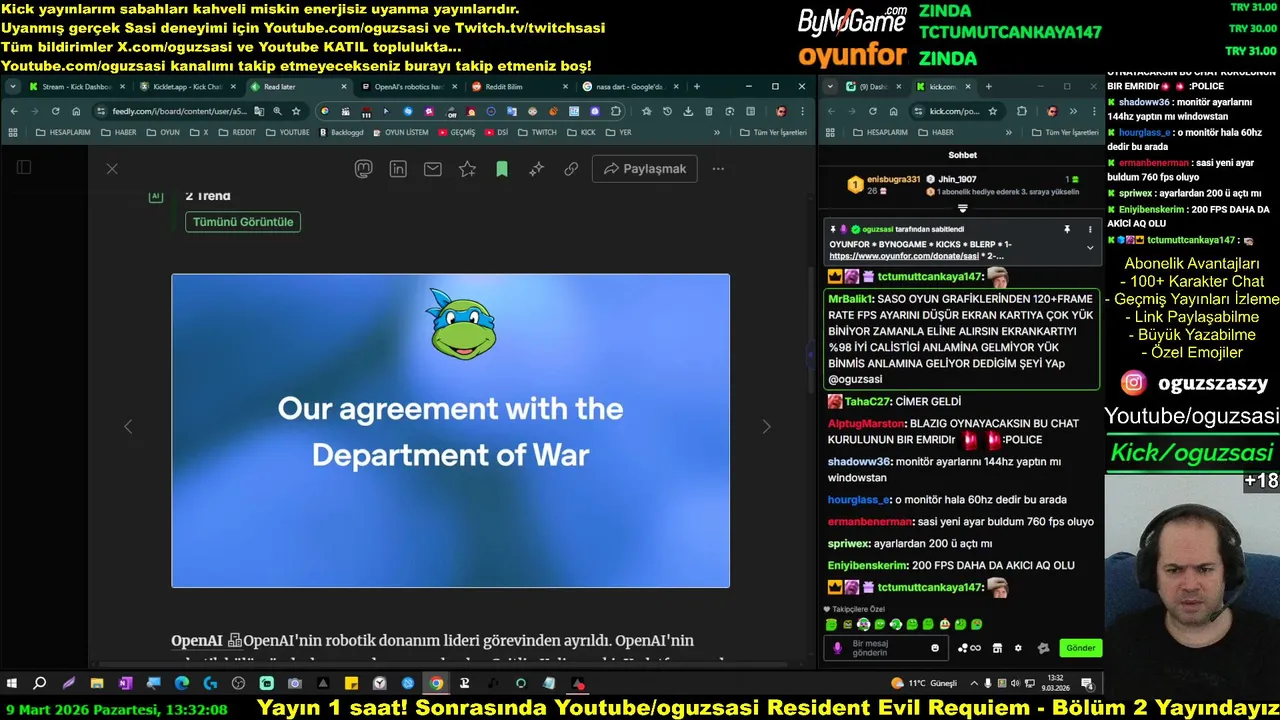
Task: Click Tümünü Görüntüle button
Action: [x=243, y=222]
